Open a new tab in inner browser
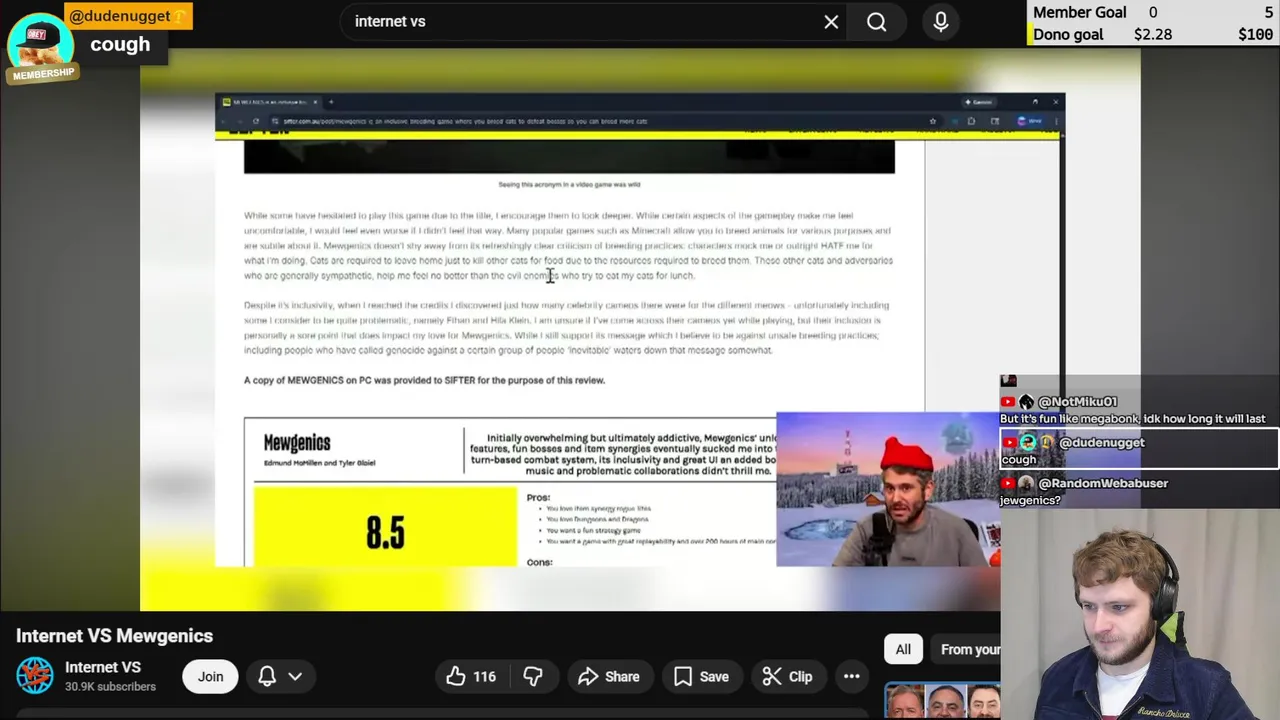 coord(331,102)
